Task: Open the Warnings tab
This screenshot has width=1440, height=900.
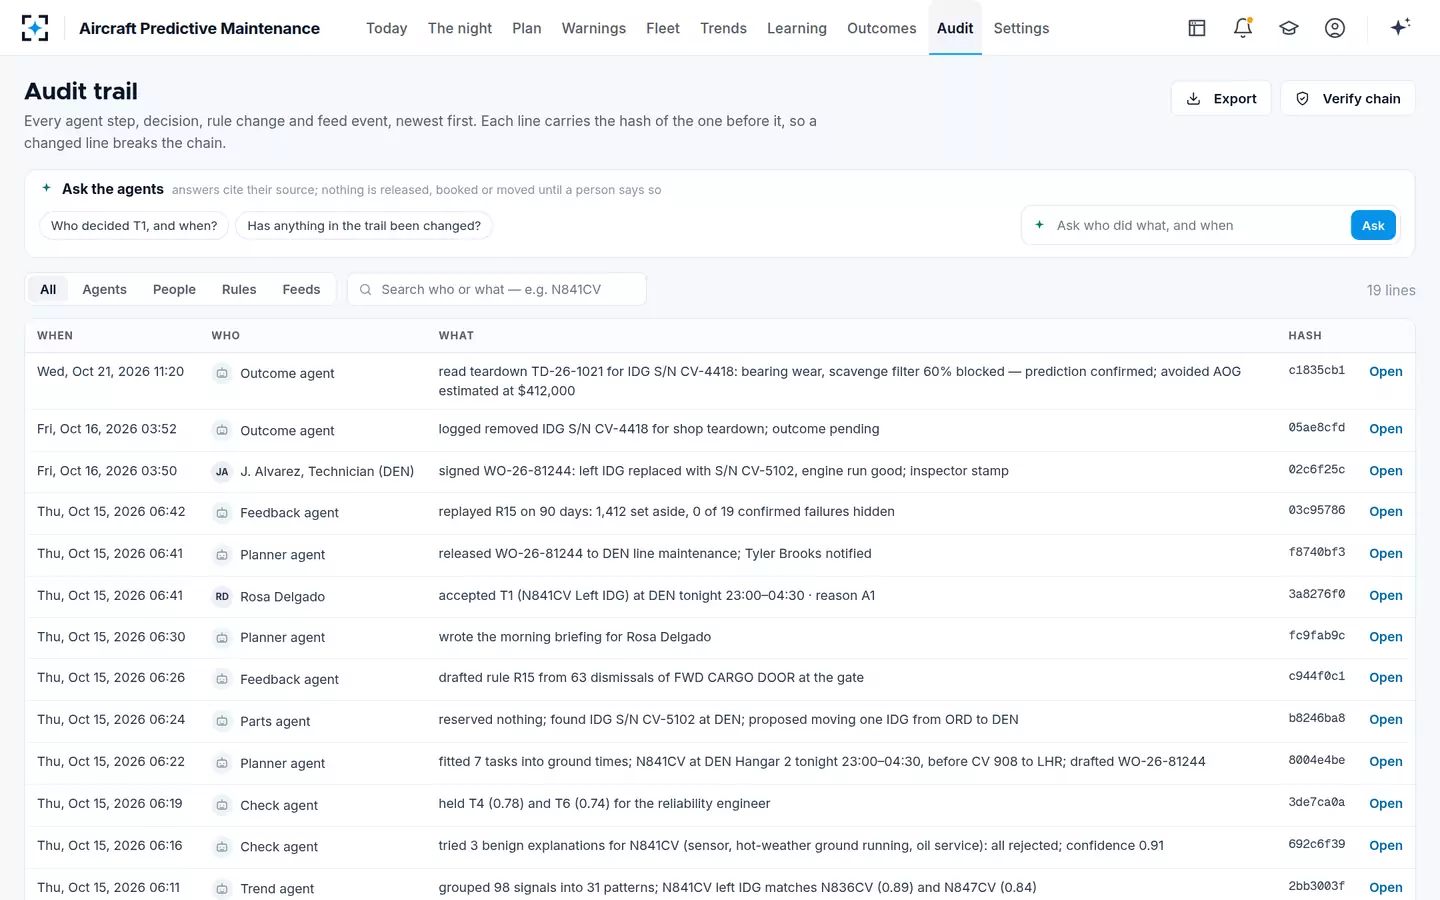Action: pyautogui.click(x=593, y=28)
